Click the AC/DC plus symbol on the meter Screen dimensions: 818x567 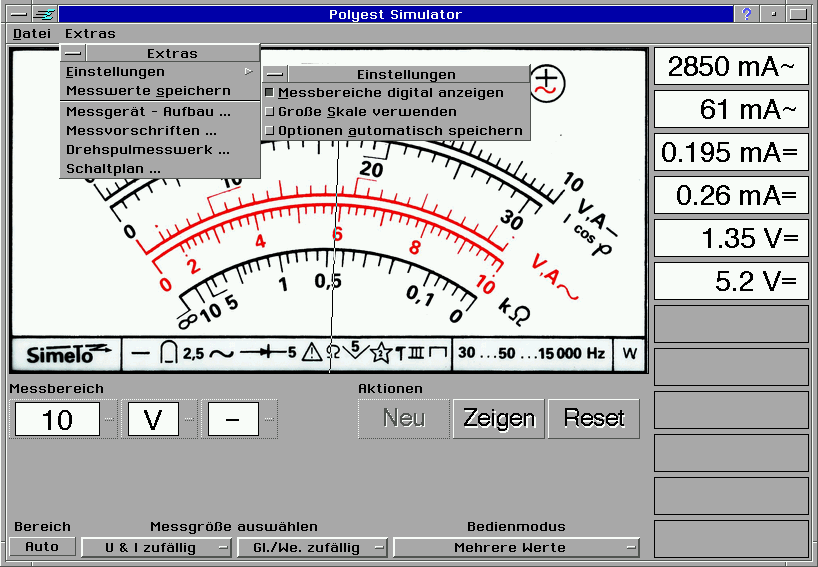click(x=547, y=82)
